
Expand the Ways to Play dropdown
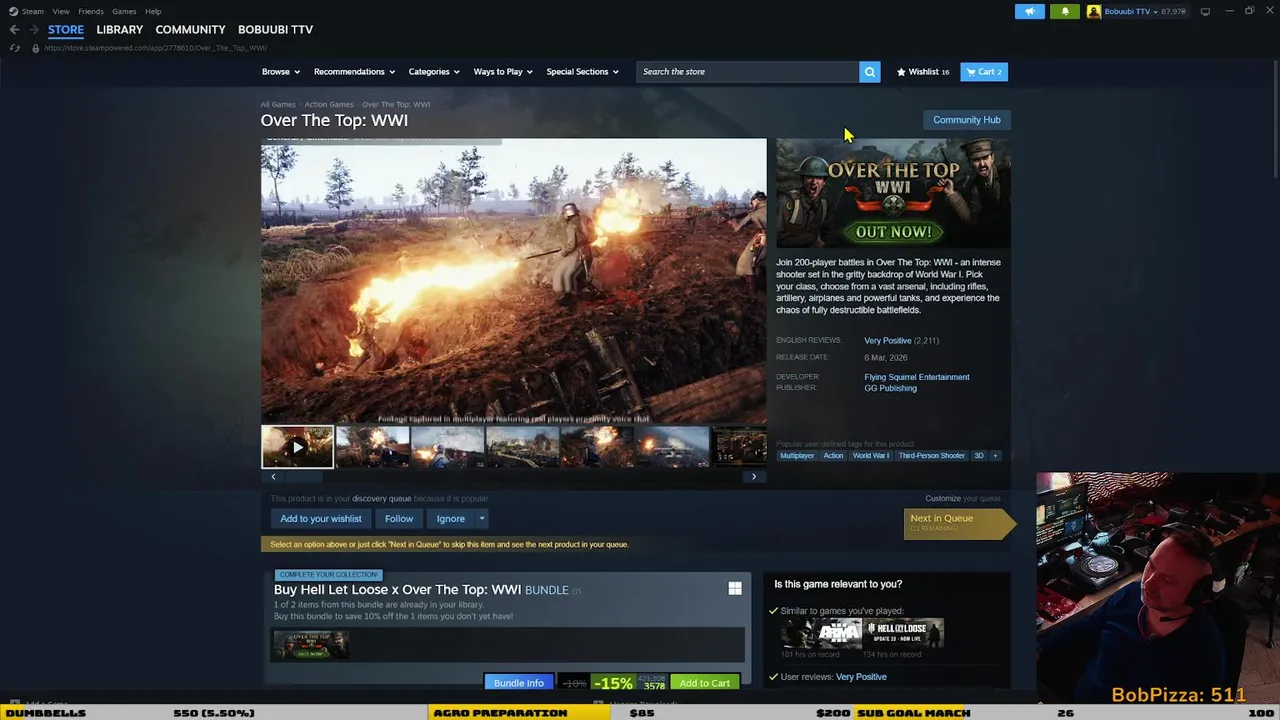(502, 72)
